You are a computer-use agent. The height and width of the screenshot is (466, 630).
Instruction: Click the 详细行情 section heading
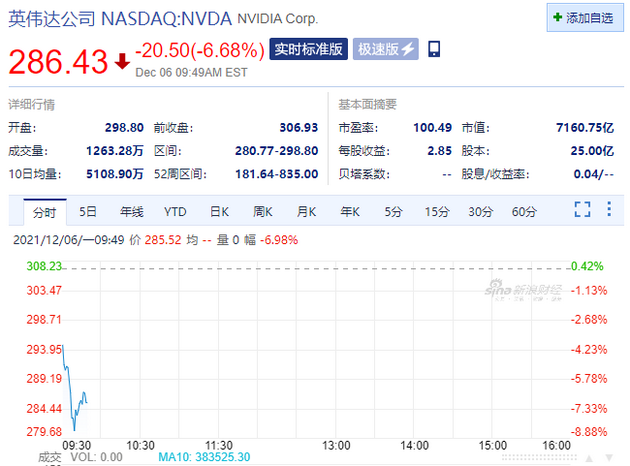(x=32, y=104)
